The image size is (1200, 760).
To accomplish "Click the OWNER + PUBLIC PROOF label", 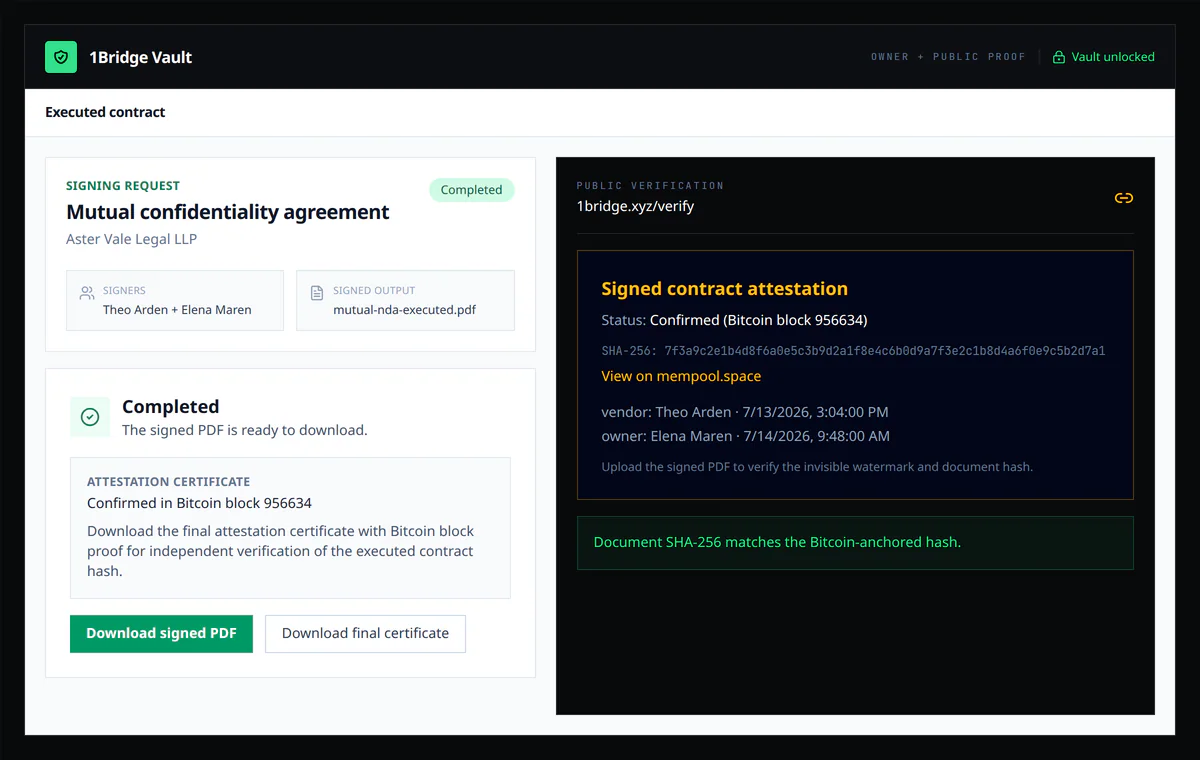I will pyautogui.click(x=948, y=57).
